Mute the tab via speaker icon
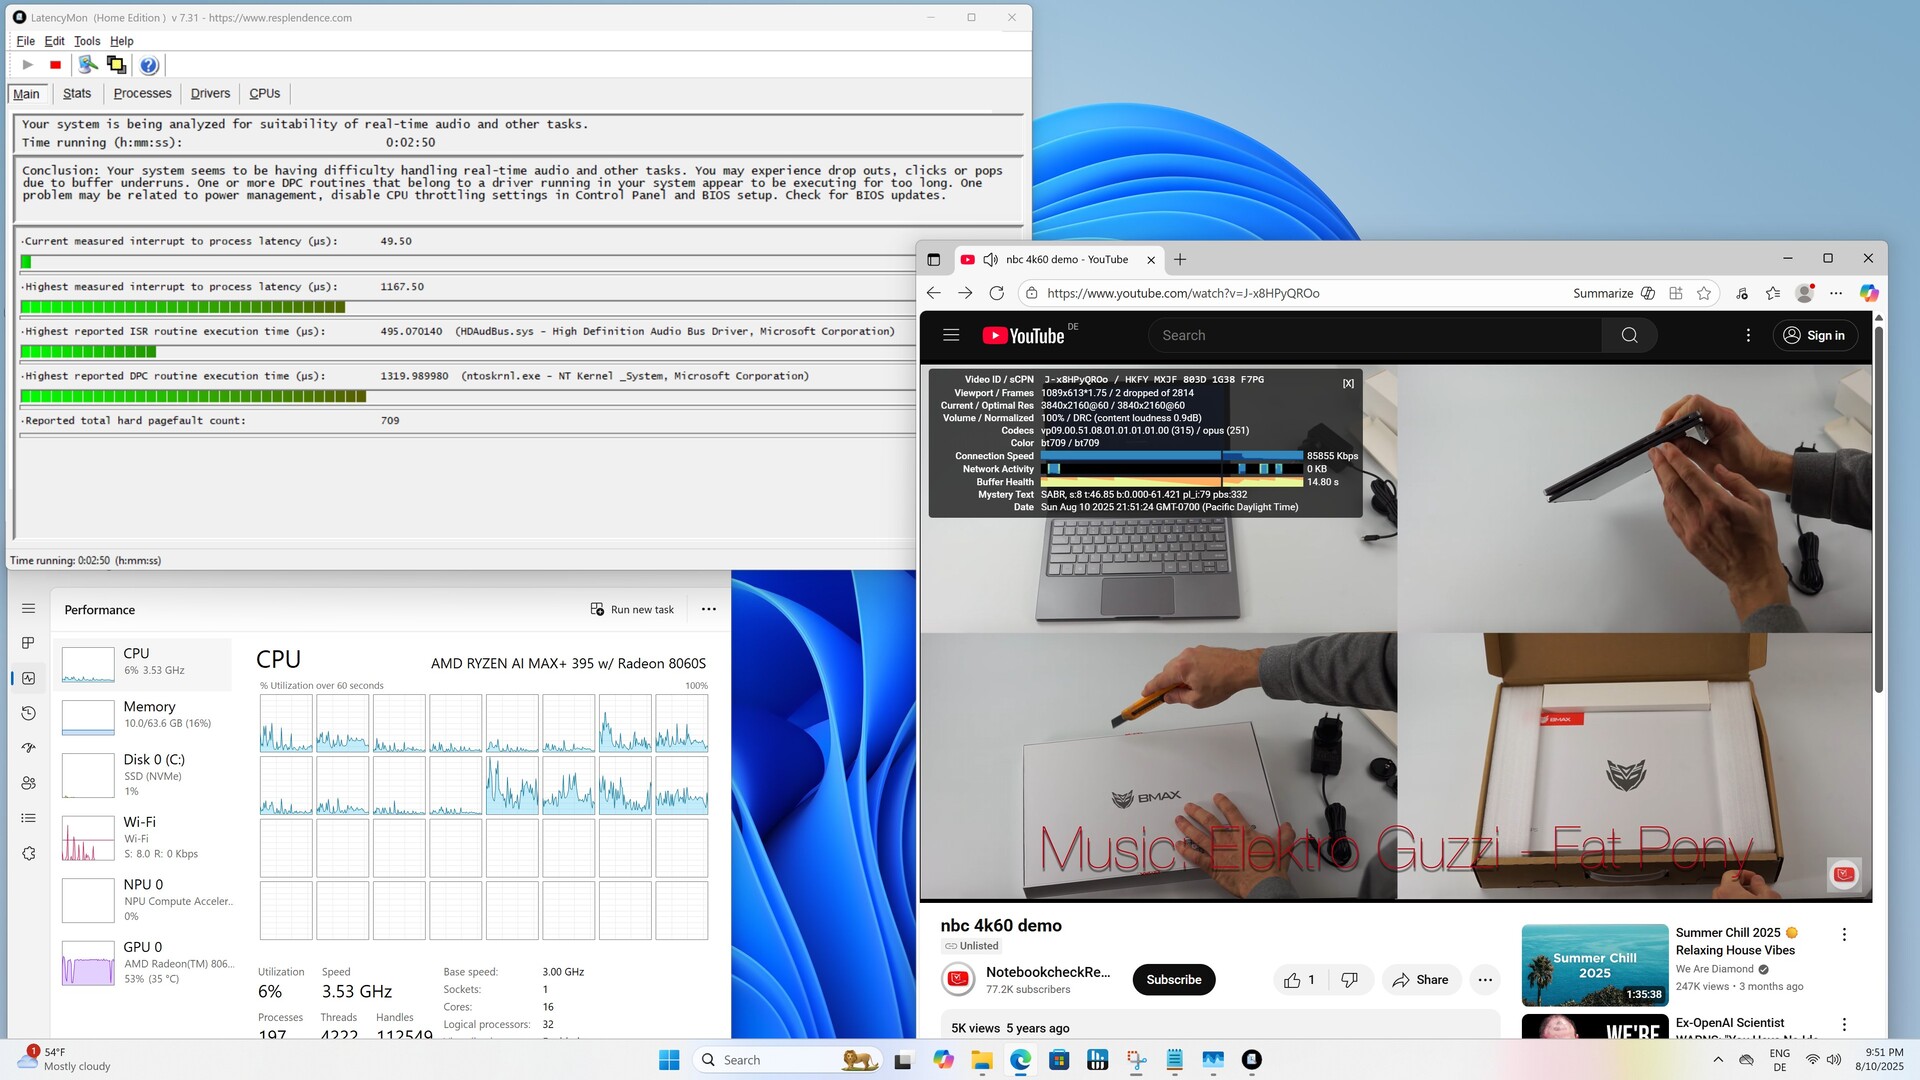The height and width of the screenshot is (1080, 1920). [x=990, y=259]
